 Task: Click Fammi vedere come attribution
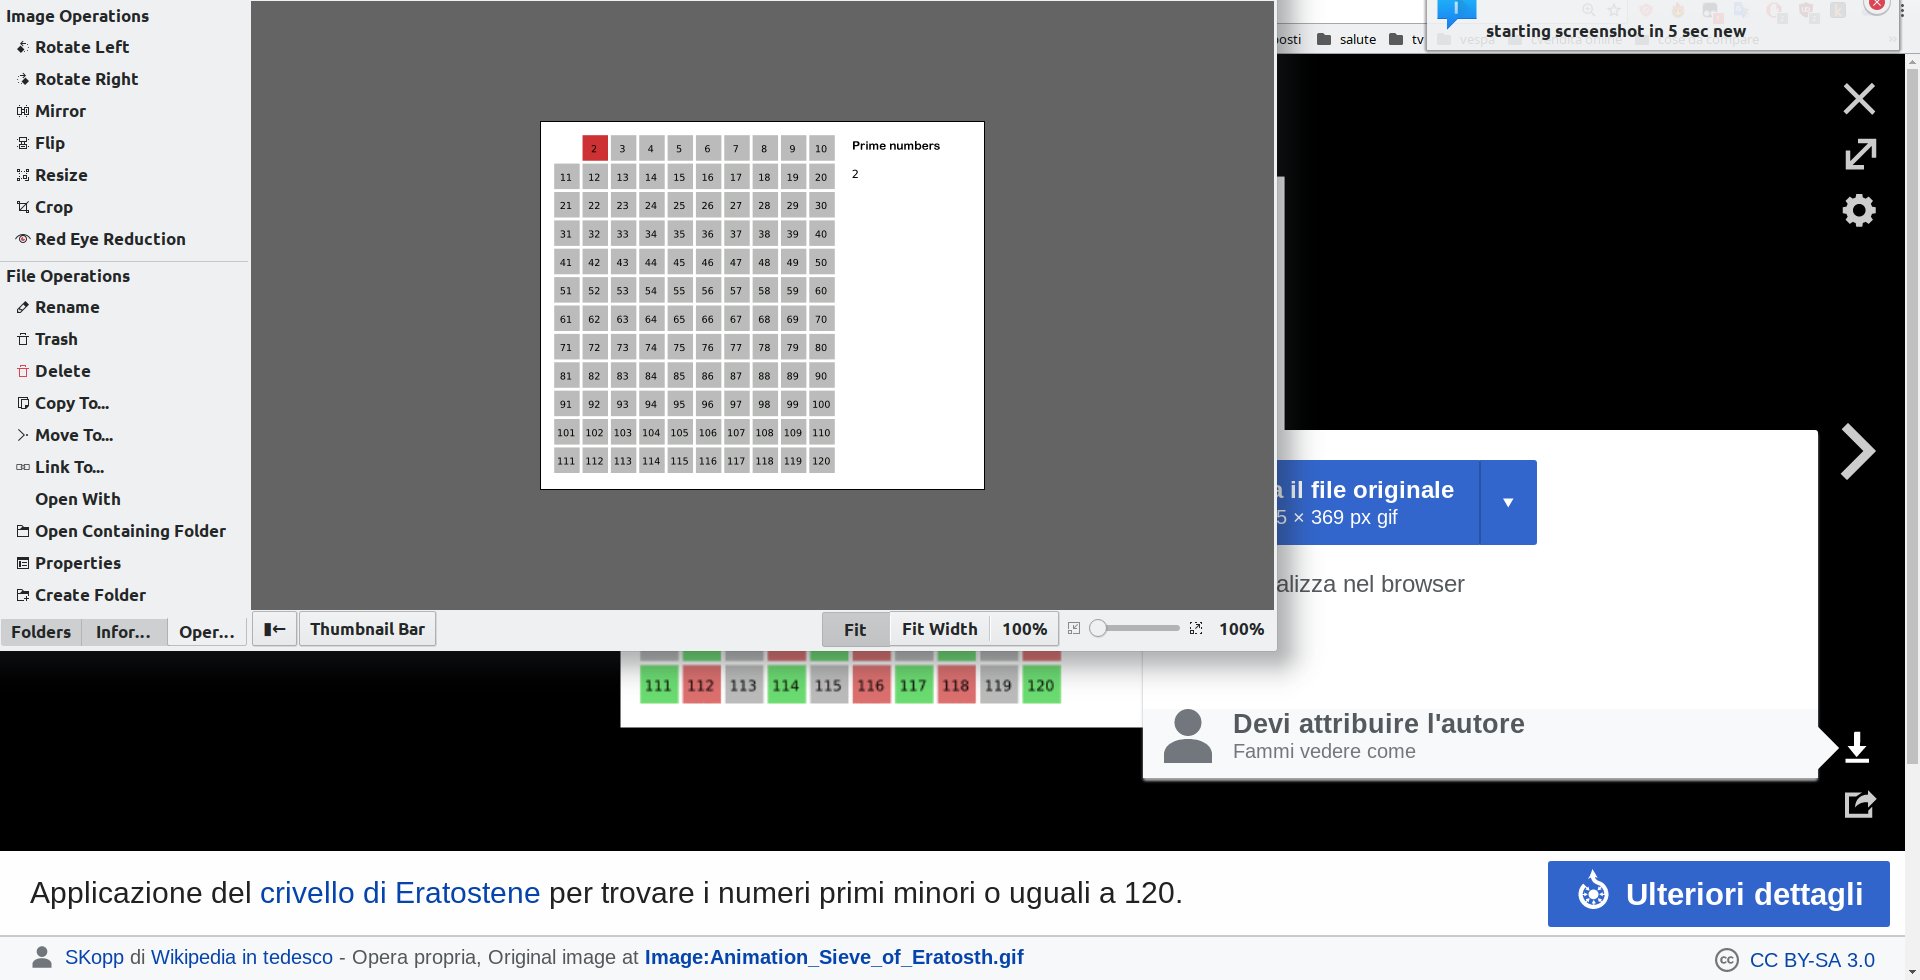pyautogui.click(x=1324, y=751)
